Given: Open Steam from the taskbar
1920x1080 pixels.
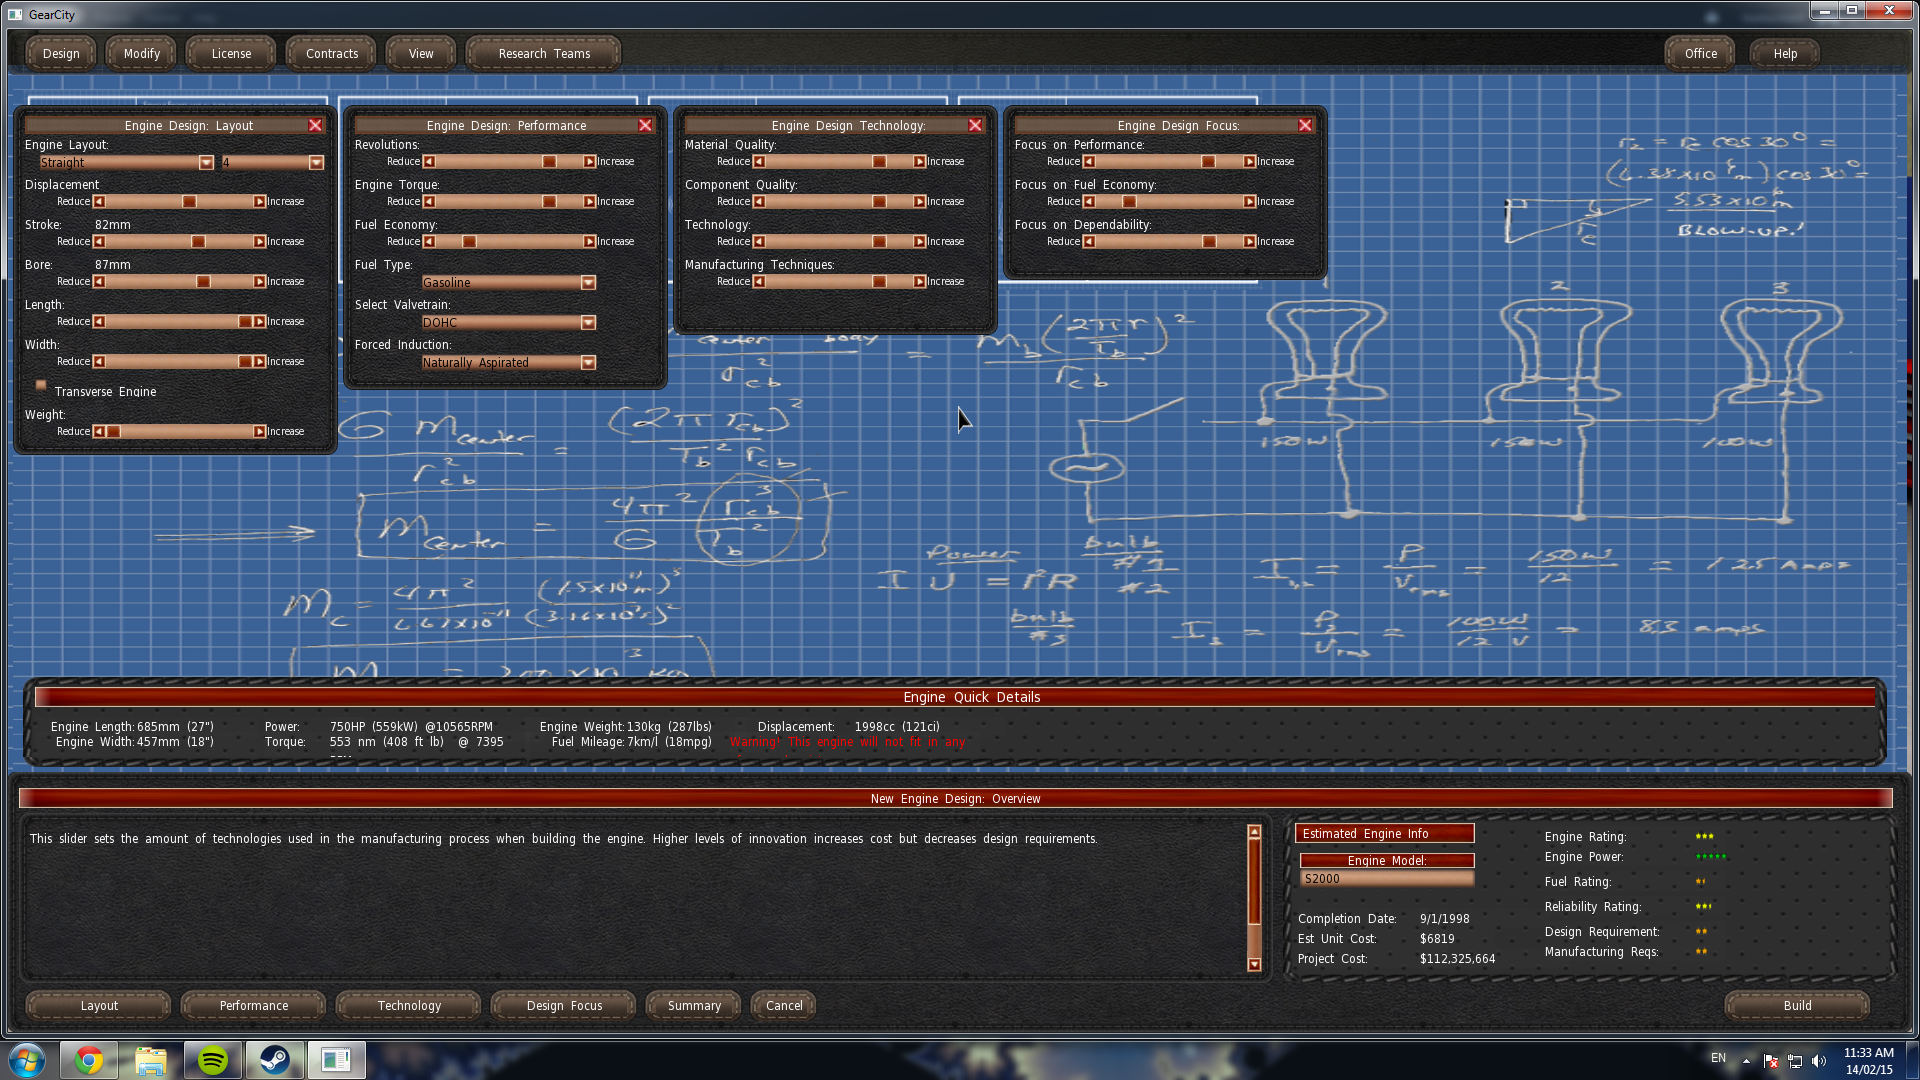Looking at the screenshot, I should point(274,1060).
